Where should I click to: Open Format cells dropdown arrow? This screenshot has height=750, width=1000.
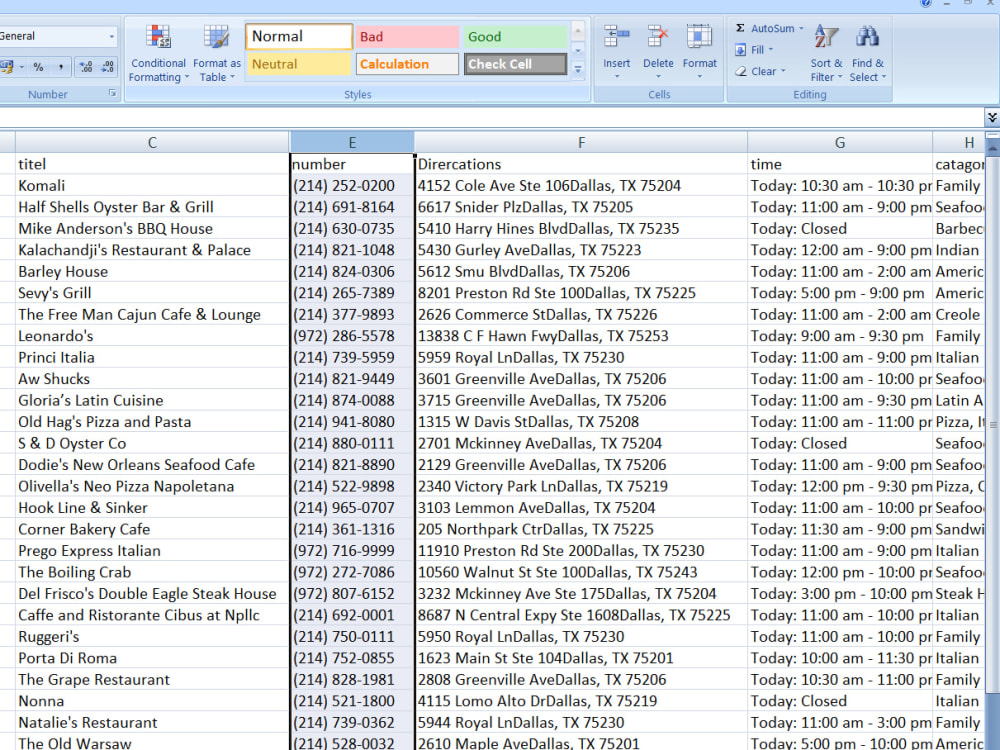(x=700, y=77)
